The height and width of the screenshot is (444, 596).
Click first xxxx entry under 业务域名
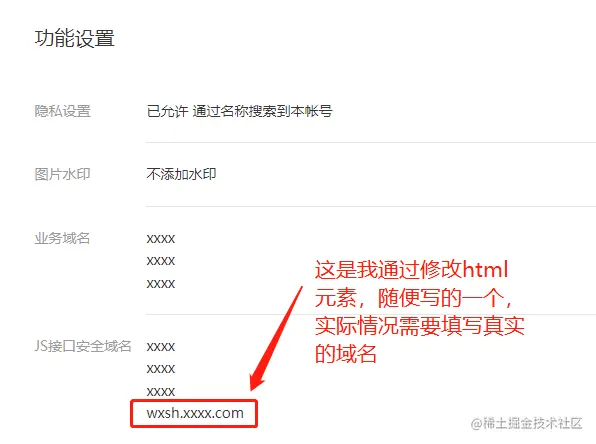pyautogui.click(x=161, y=239)
